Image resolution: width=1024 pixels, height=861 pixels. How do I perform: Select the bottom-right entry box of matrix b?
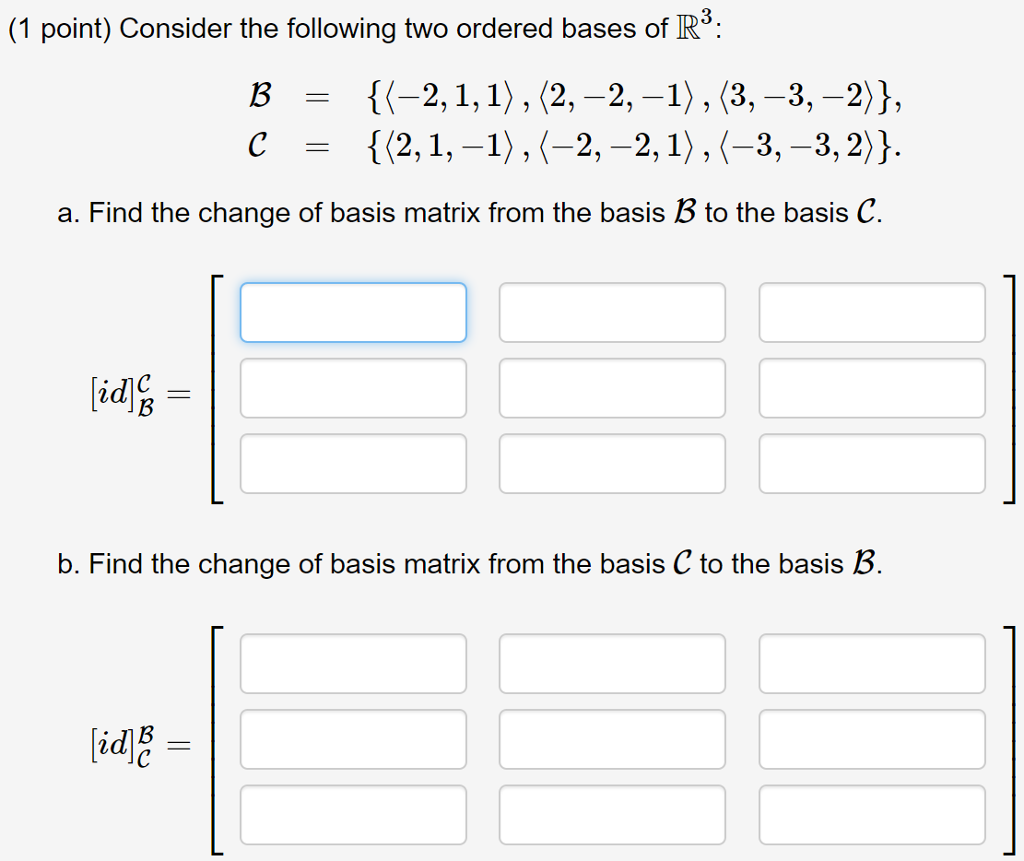(872, 814)
